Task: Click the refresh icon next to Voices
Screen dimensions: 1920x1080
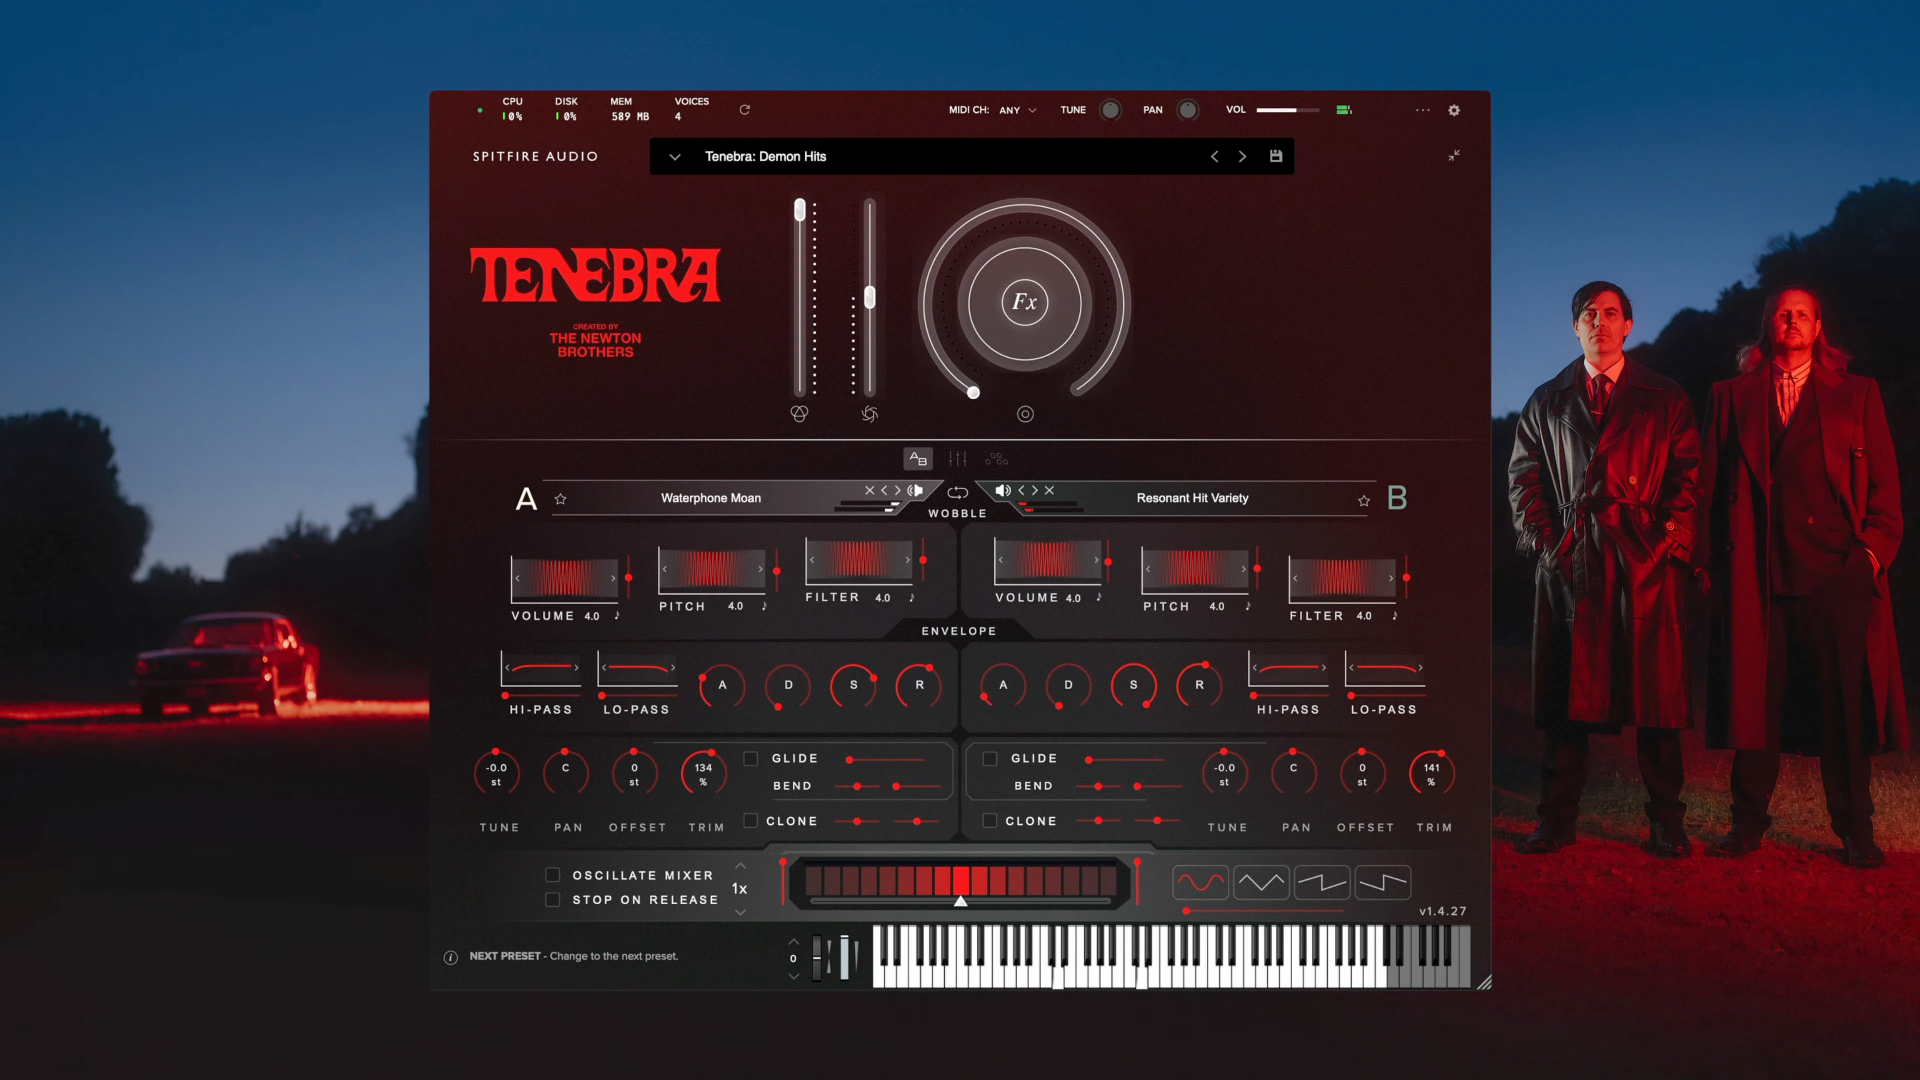Action: (x=744, y=110)
